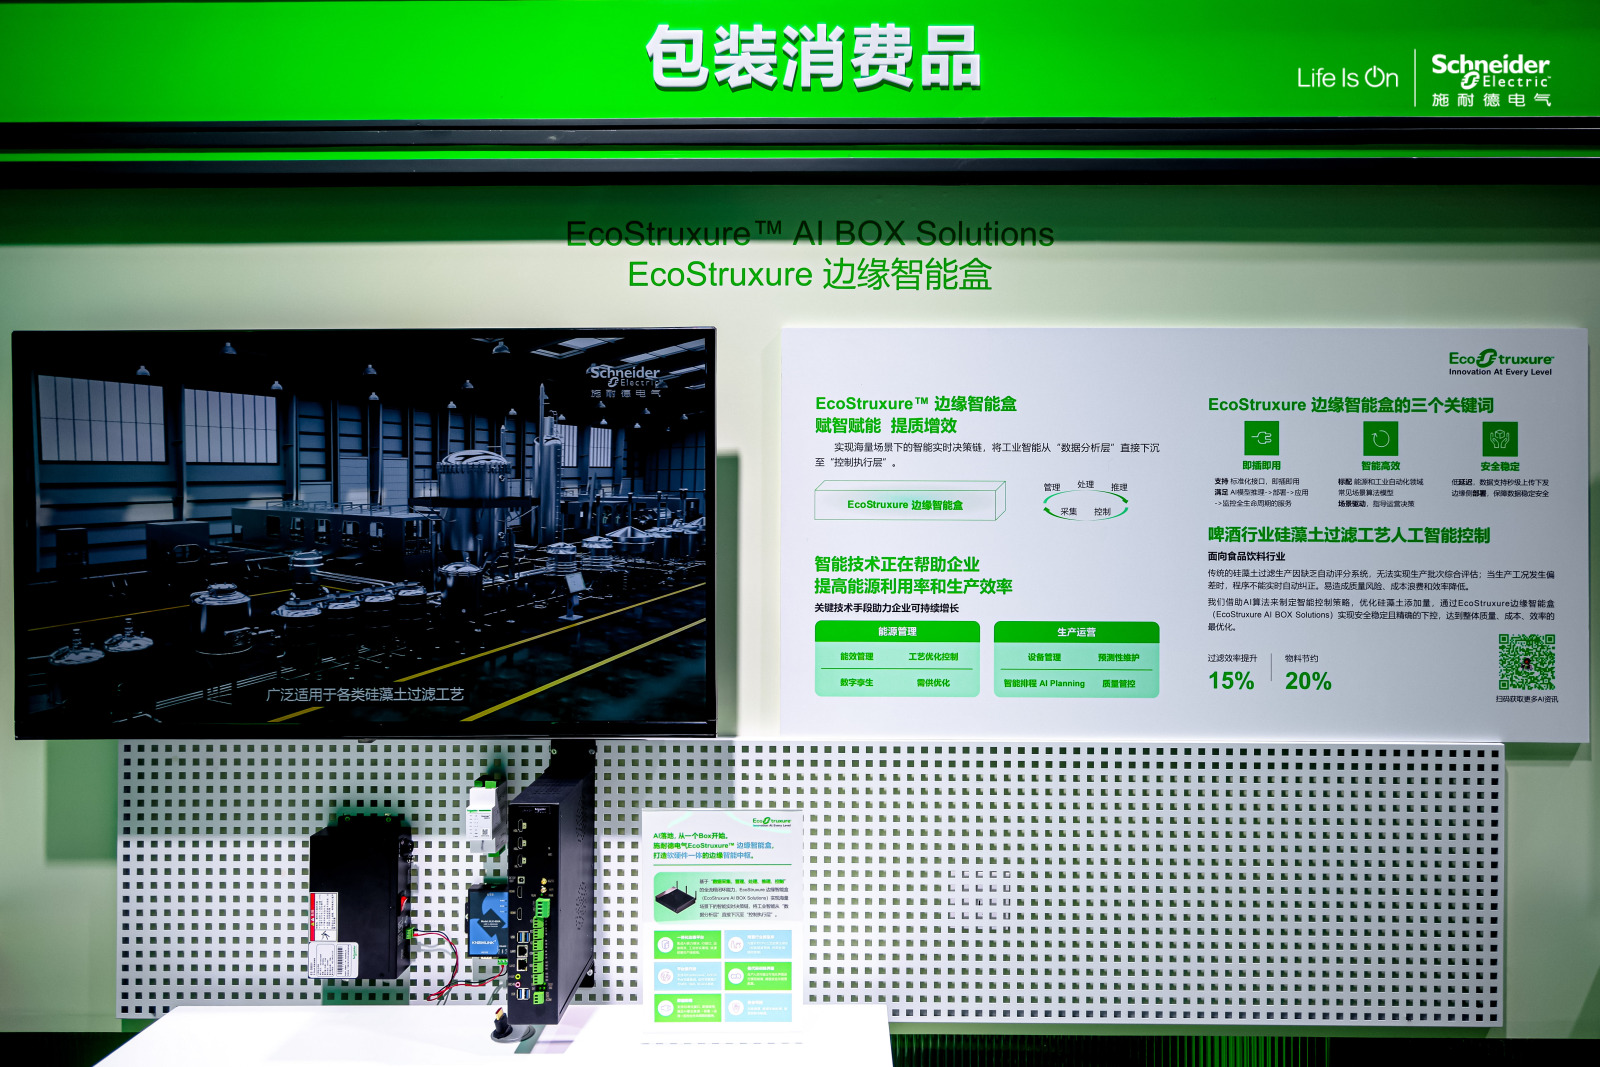The width and height of the screenshot is (1600, 1067).
Task: Click the 设备管理 cell
Action: tap(1044, 658)
